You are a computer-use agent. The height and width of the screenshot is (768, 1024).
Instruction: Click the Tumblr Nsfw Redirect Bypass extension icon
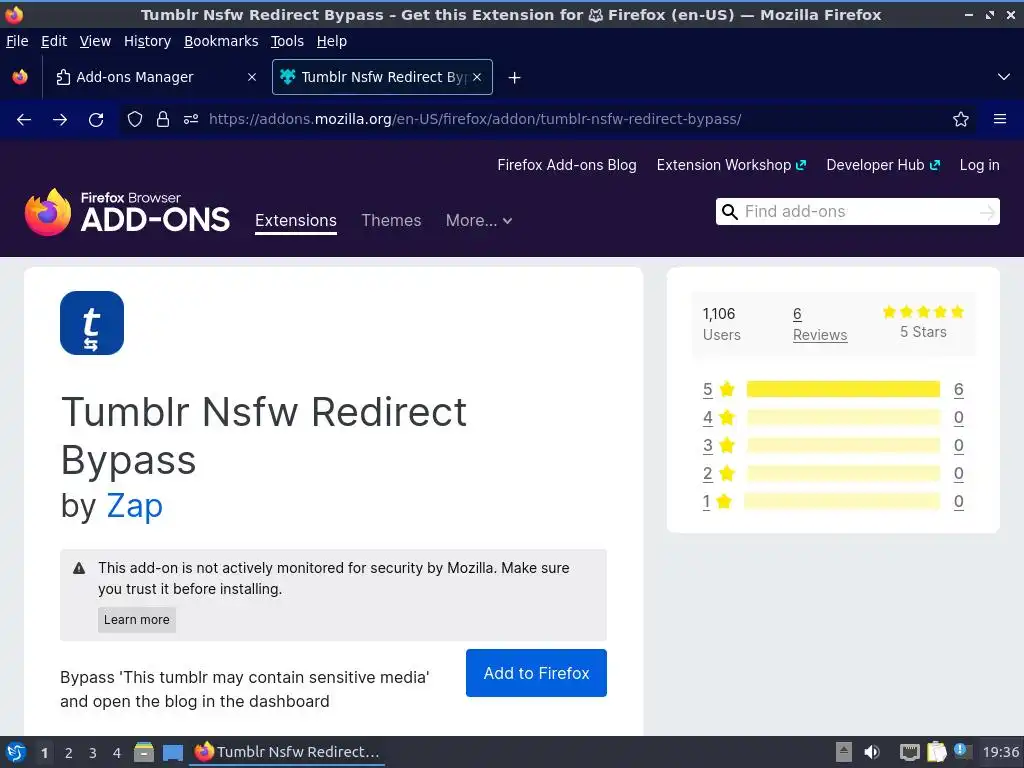coord(92,323)
